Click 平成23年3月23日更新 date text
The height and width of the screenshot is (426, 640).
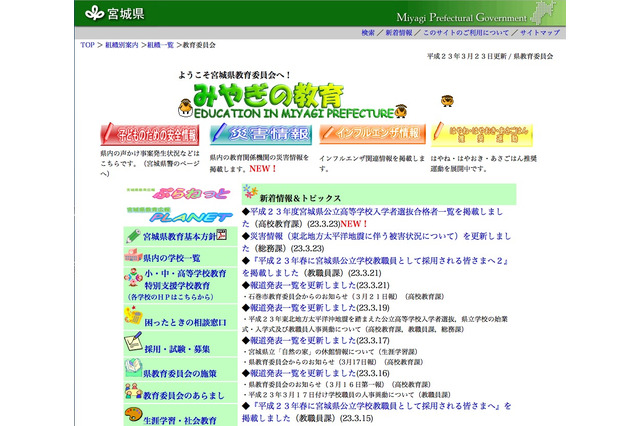click(467, 56)
